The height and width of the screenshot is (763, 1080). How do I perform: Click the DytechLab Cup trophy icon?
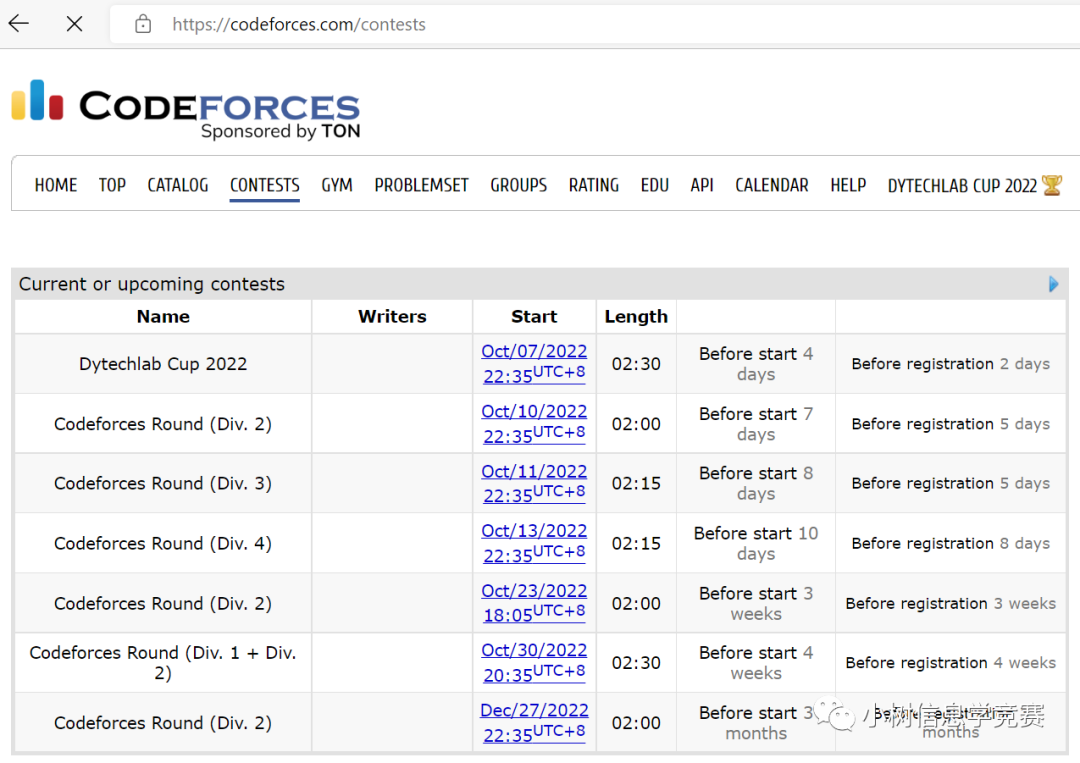(1052, 185)
